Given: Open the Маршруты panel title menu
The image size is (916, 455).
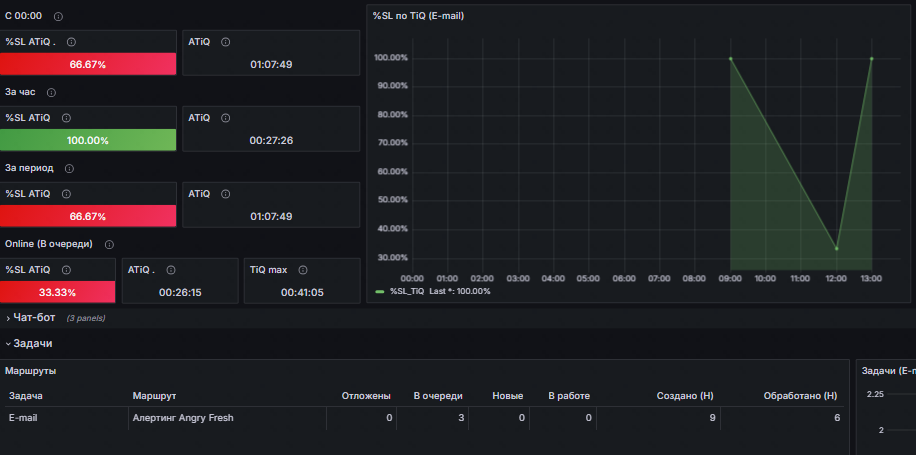Looking at the screenshot, I should [30, 371].
